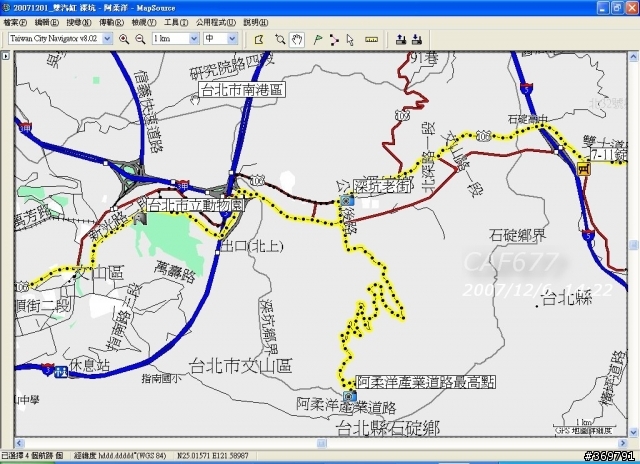Click the 台北市南港區 label

point(242,90)
